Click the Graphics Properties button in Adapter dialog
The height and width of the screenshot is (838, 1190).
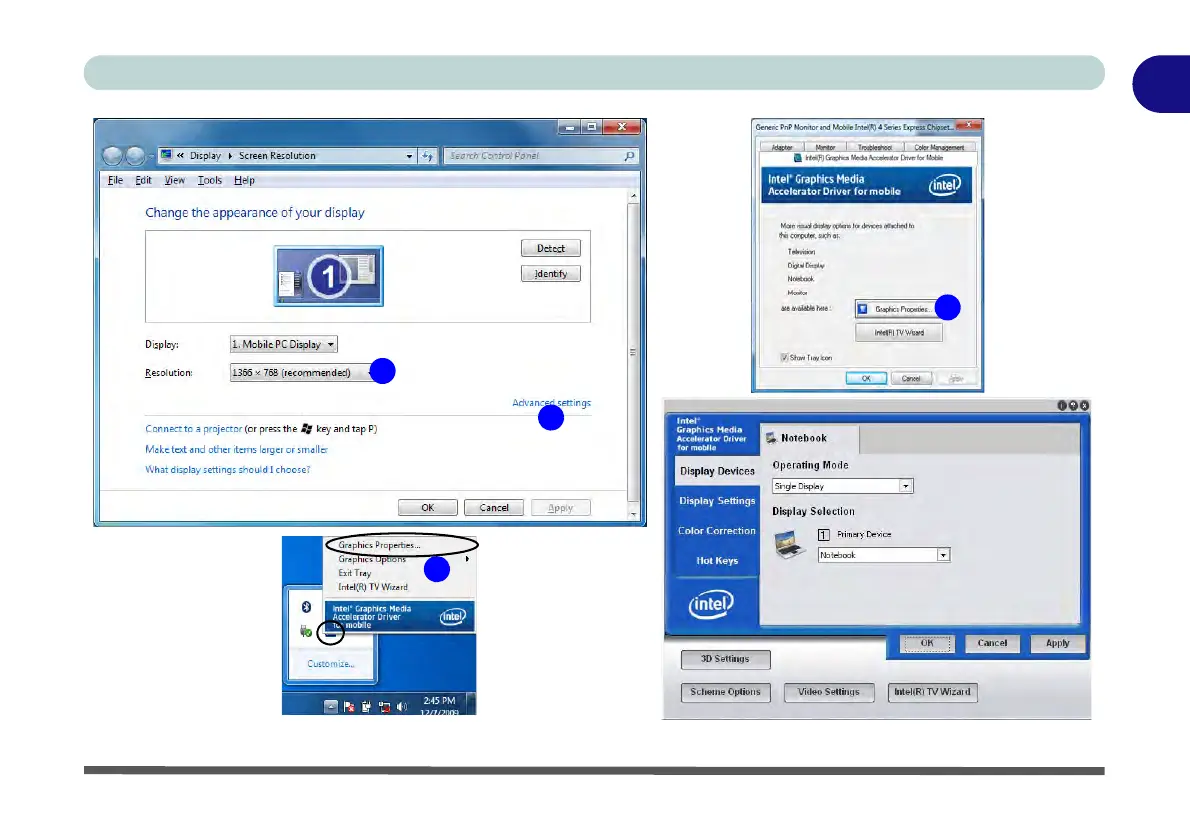tap(900, 310)
